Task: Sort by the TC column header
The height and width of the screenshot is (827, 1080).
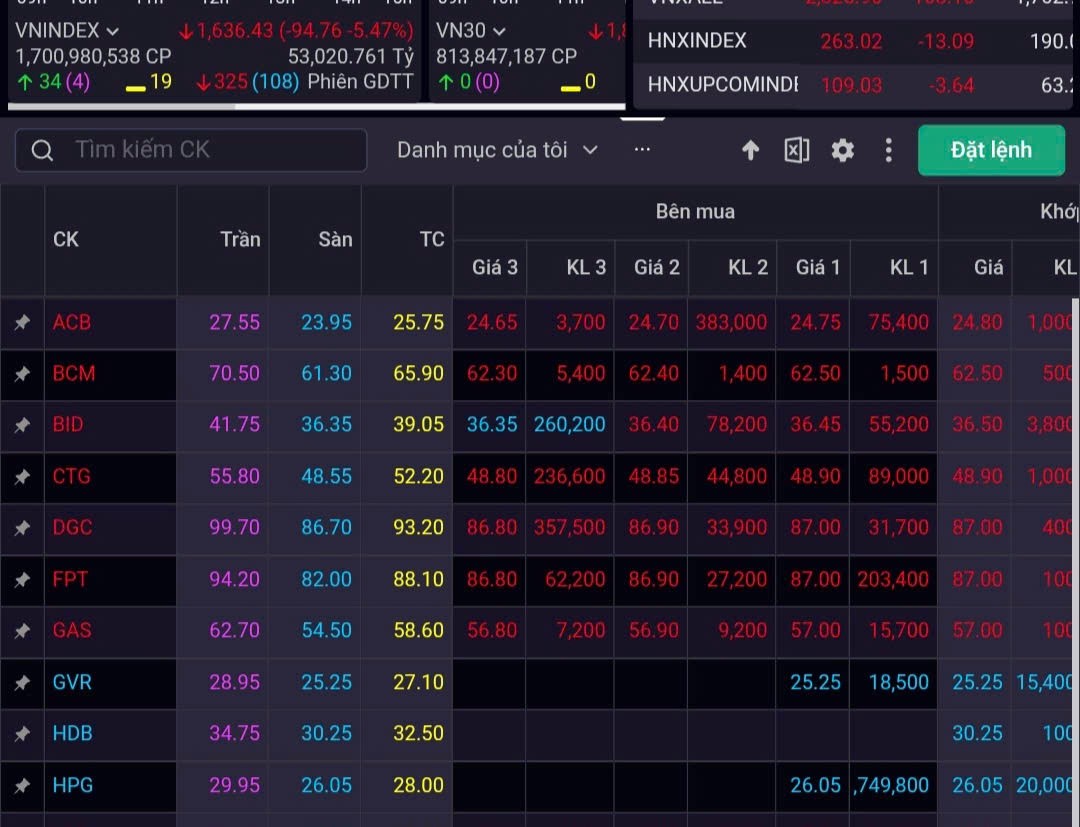Action: point(432,240)
